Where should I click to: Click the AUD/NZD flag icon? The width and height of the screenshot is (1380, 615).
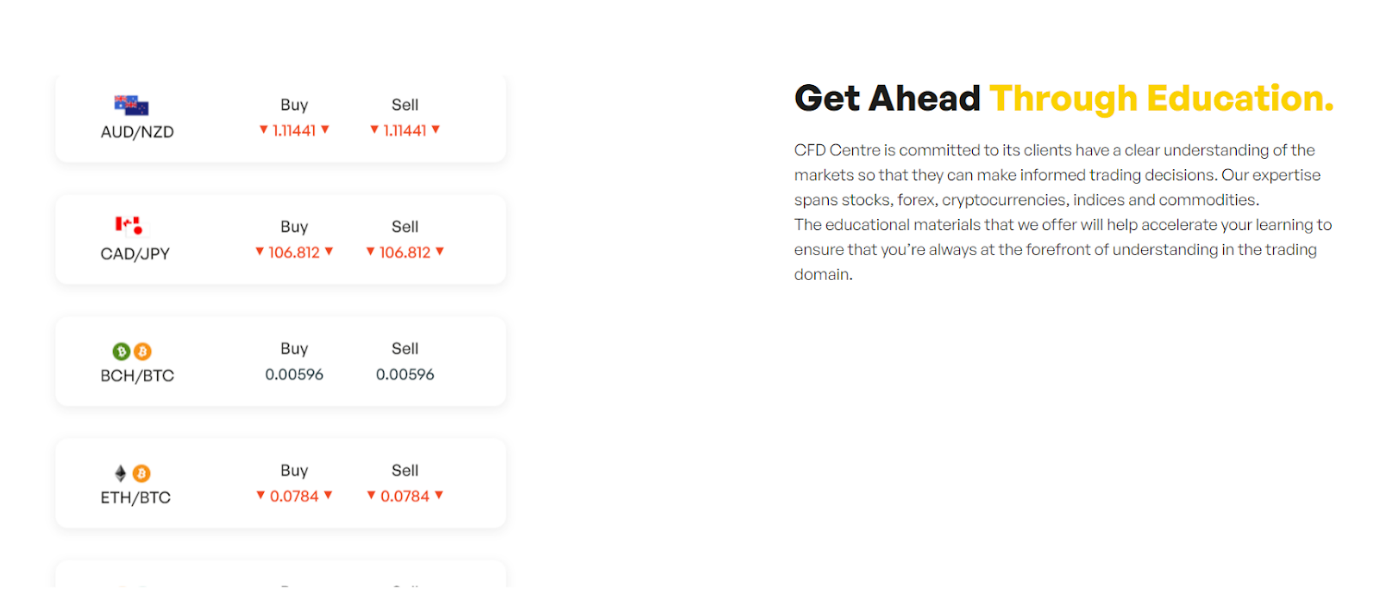pos(131,105)
